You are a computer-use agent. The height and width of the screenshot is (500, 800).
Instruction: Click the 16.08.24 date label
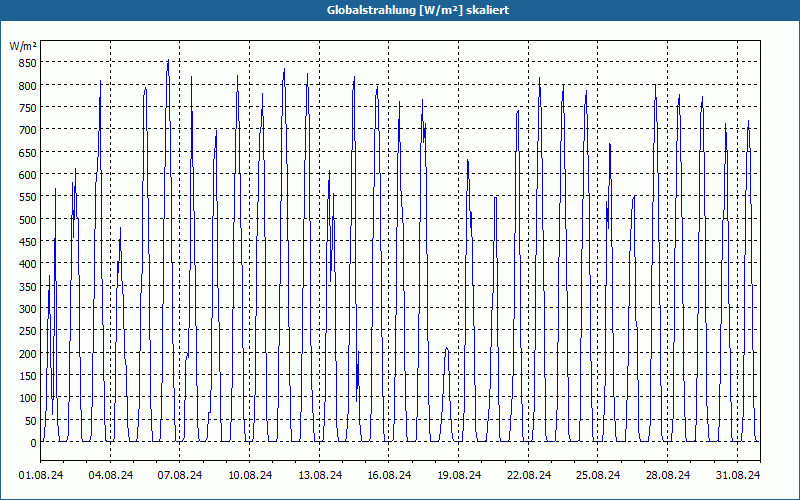389,475
